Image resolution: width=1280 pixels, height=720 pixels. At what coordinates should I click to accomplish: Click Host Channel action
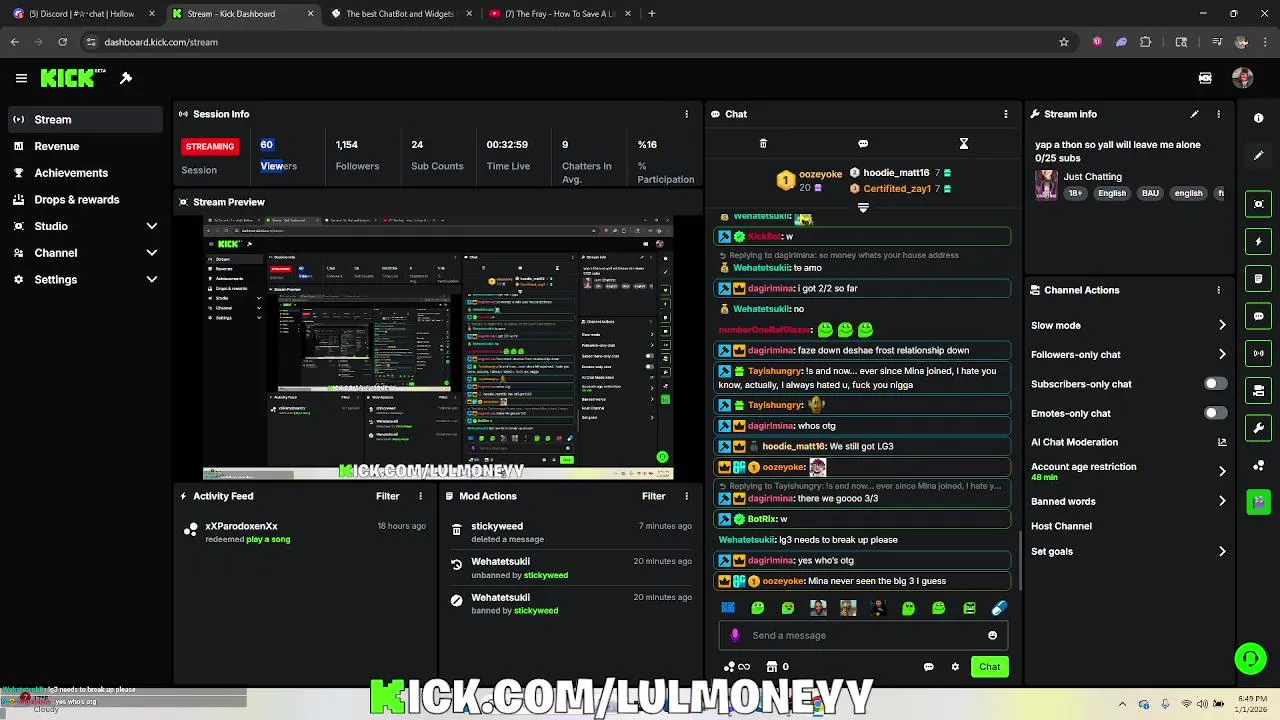tap(1061, 526)
